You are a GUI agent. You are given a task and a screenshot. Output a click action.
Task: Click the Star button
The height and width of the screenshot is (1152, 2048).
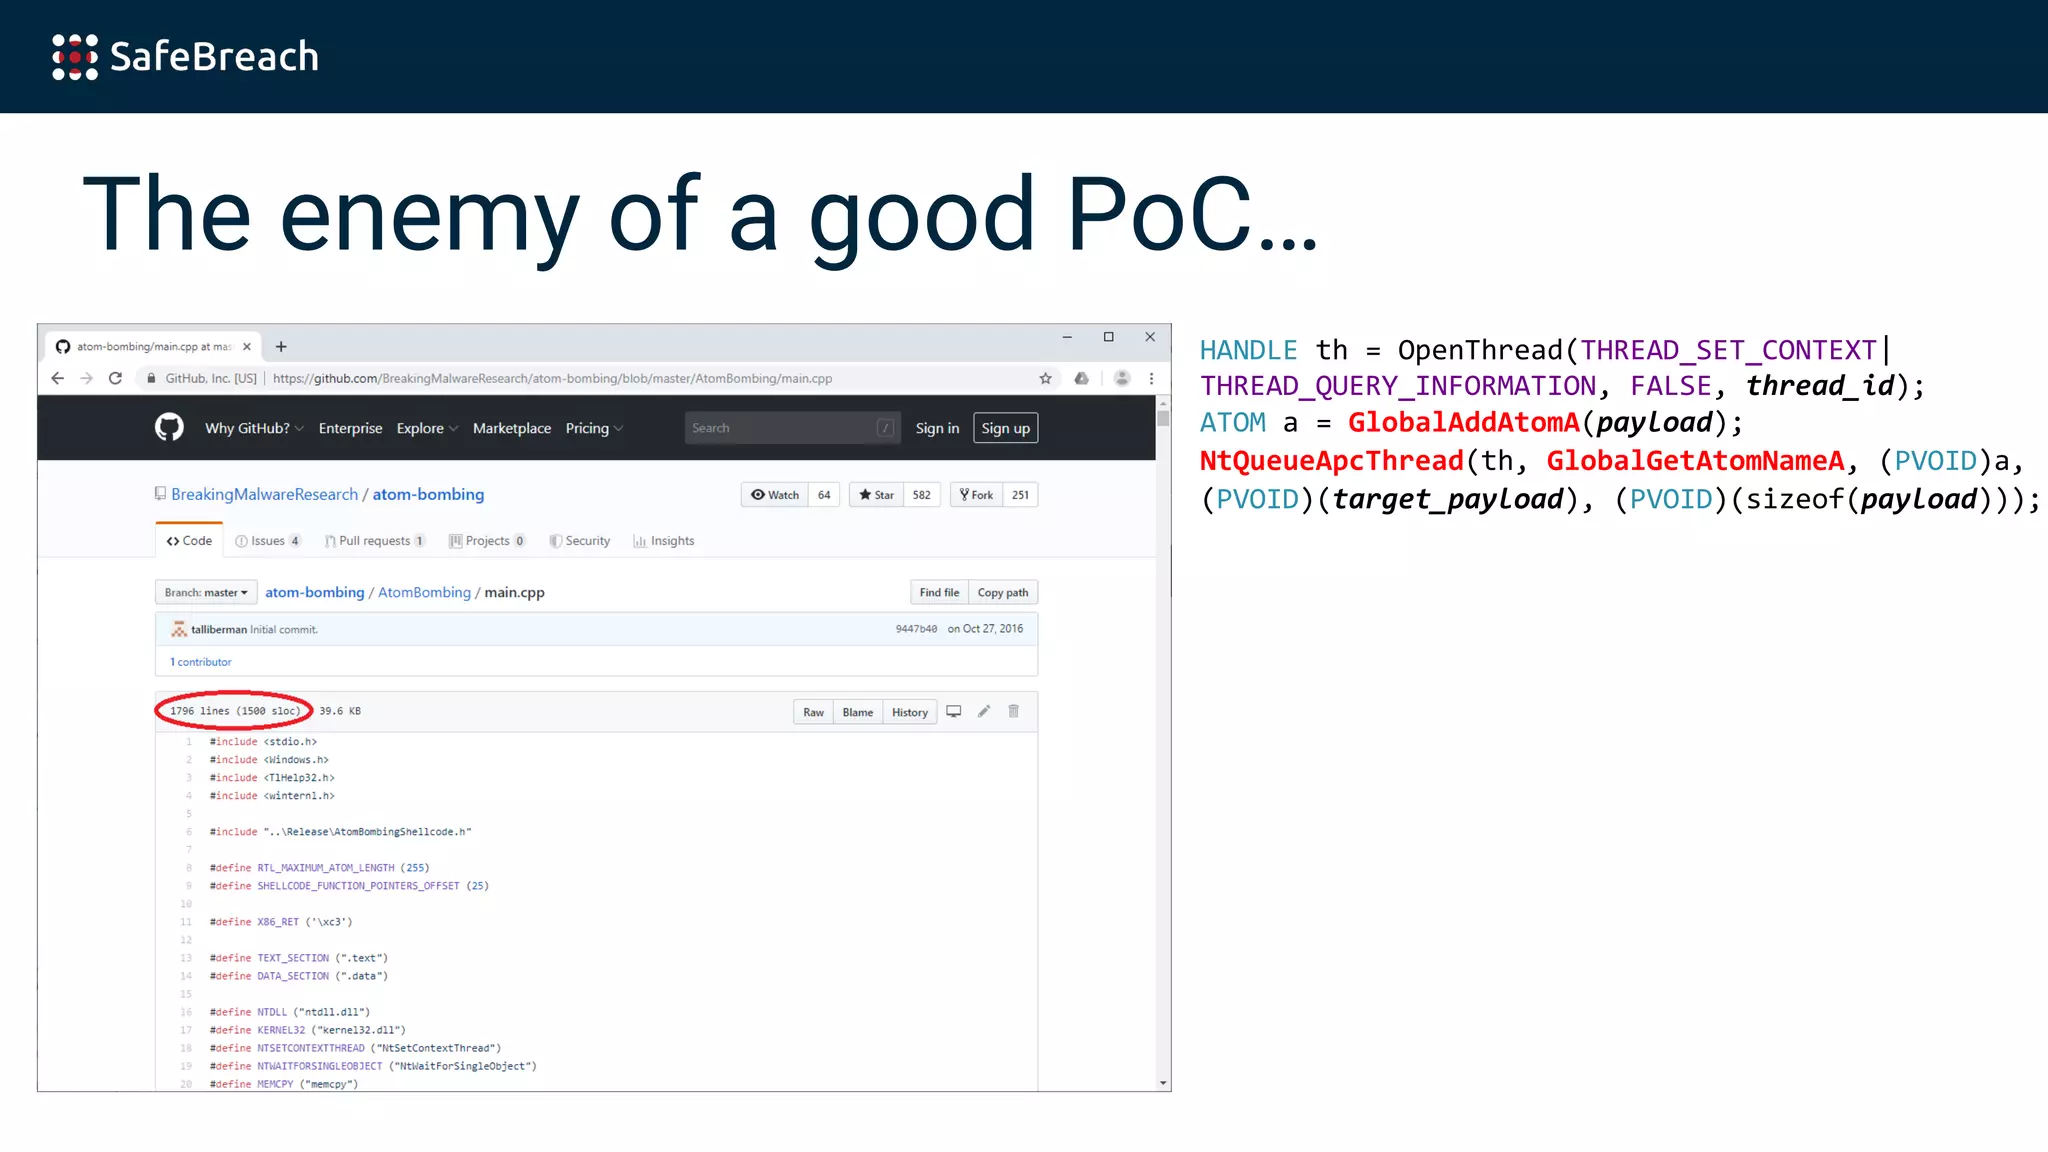click(876, 494)
